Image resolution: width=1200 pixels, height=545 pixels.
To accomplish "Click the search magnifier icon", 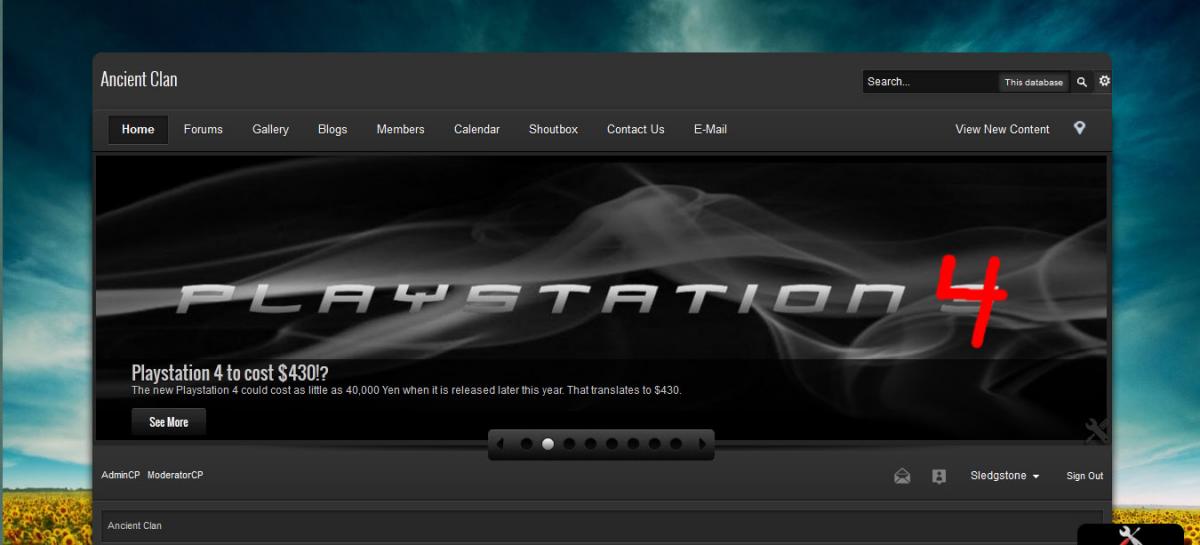I will coord(1082,82).
